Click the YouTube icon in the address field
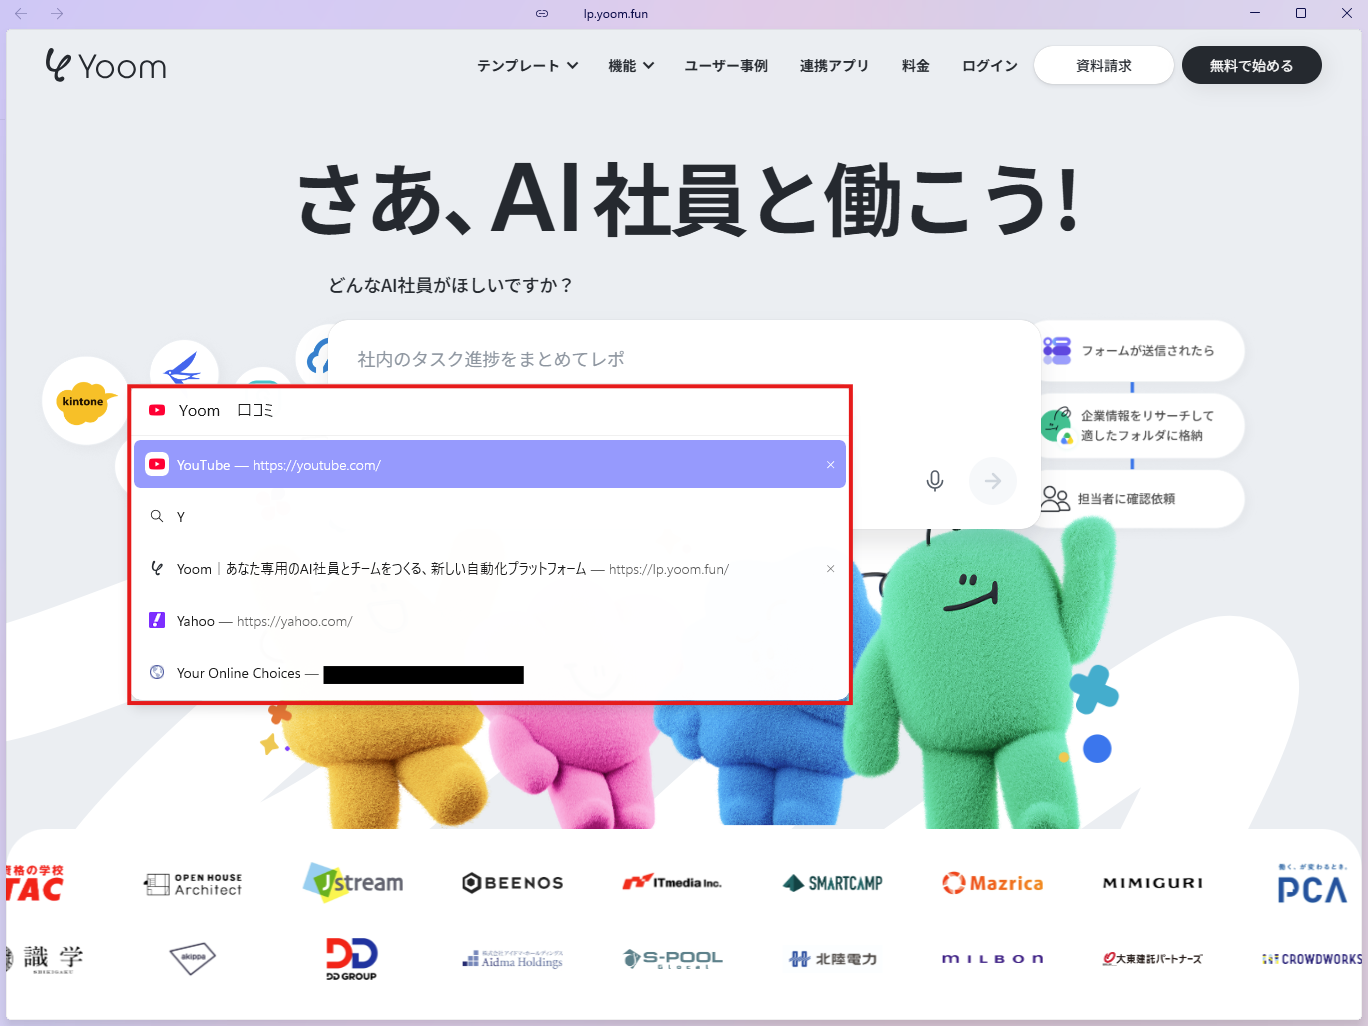The image size is (1368, 1026). point(157,410)
